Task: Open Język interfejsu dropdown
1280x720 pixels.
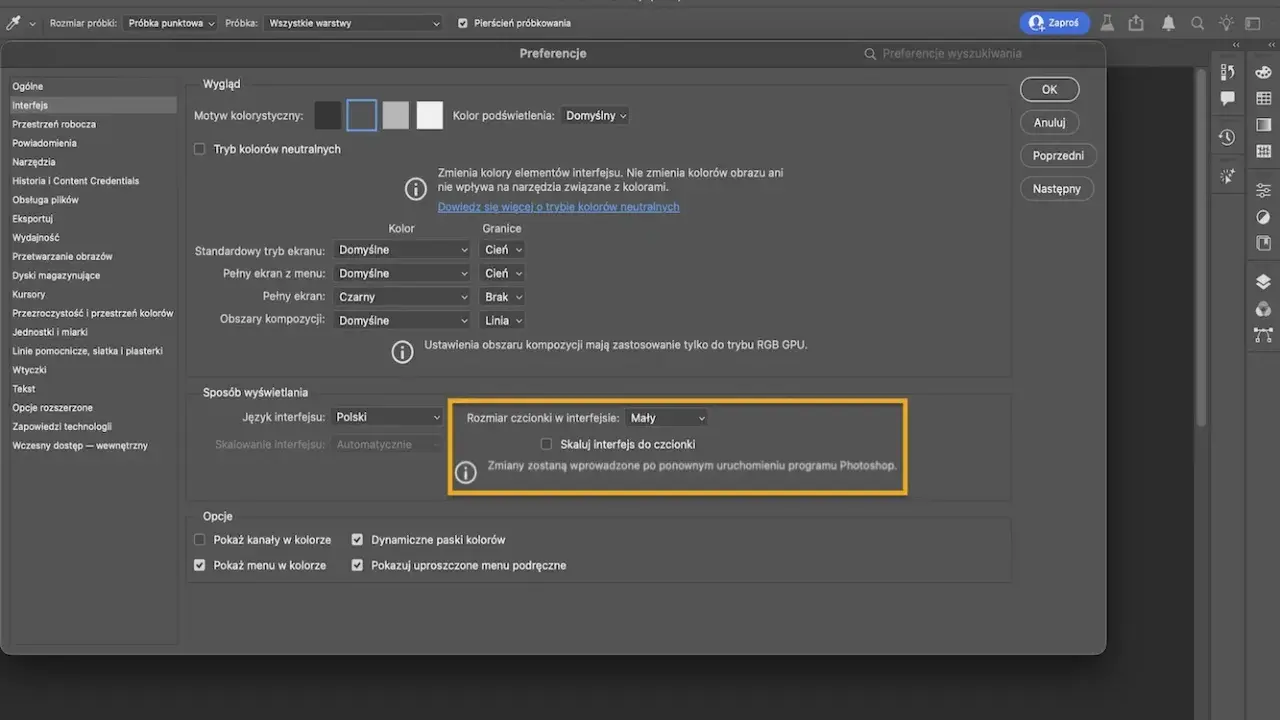Action: coord(387,417)
